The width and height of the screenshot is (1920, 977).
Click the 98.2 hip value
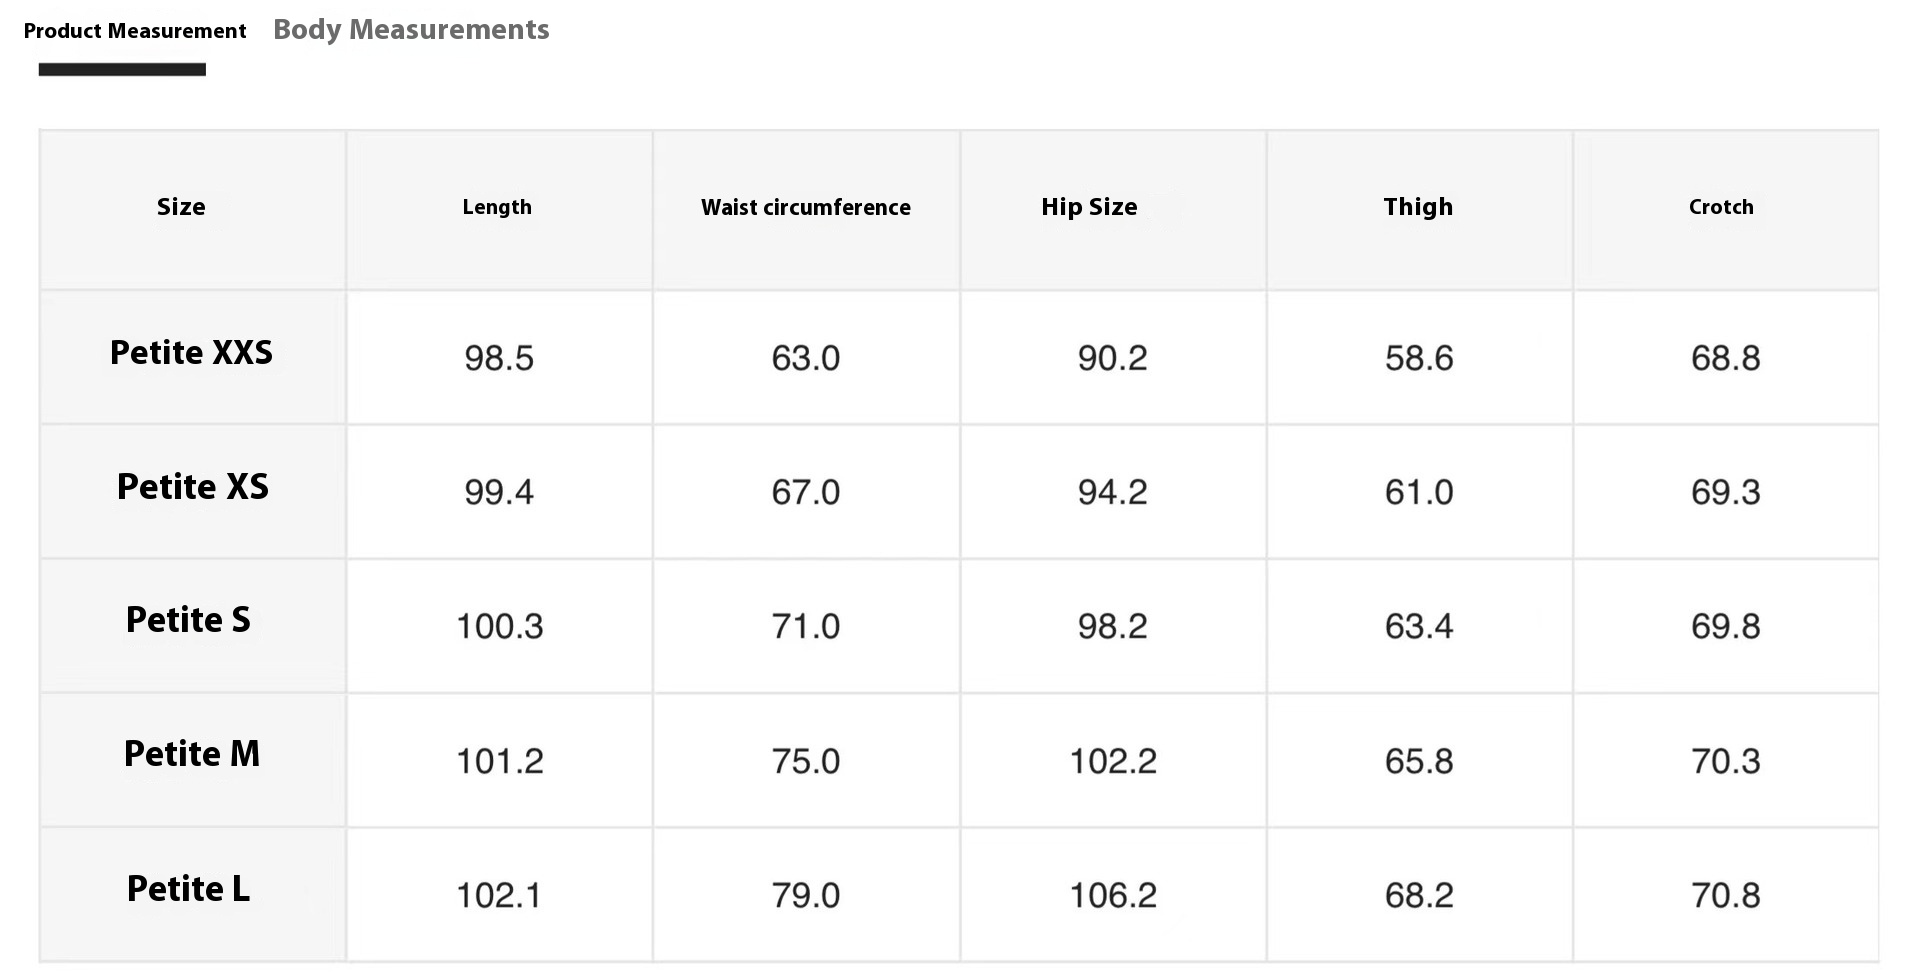click(x=1113, y=627)
